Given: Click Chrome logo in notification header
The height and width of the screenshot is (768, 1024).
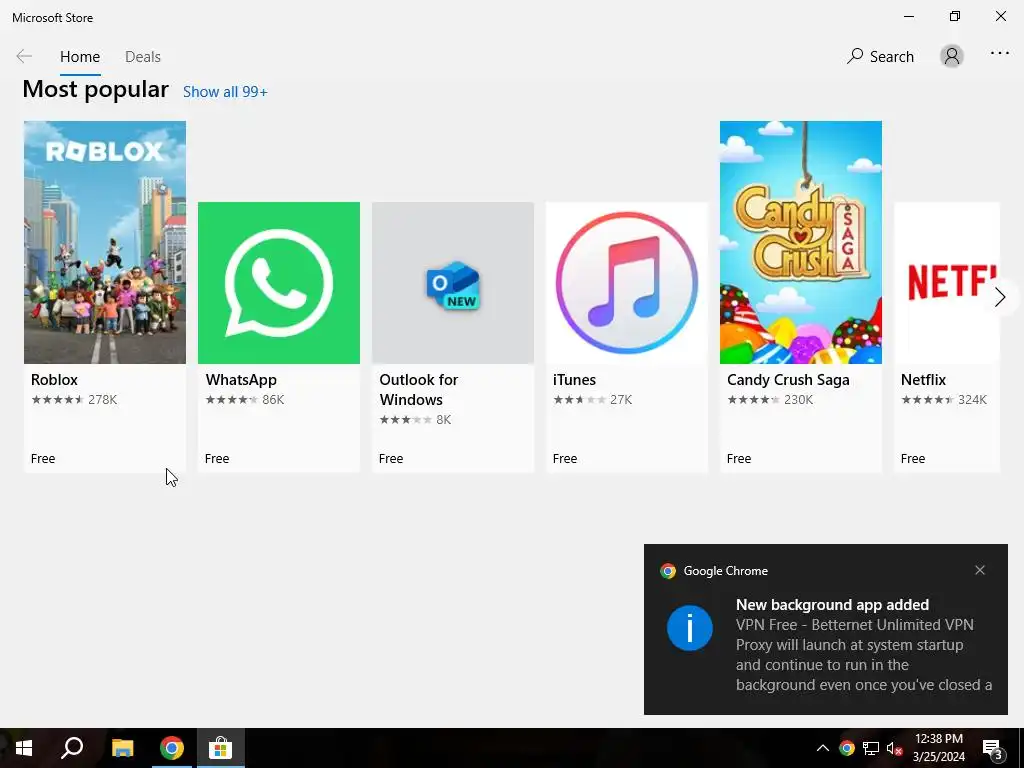Looking at the screenshot, I should pos(667,571).
